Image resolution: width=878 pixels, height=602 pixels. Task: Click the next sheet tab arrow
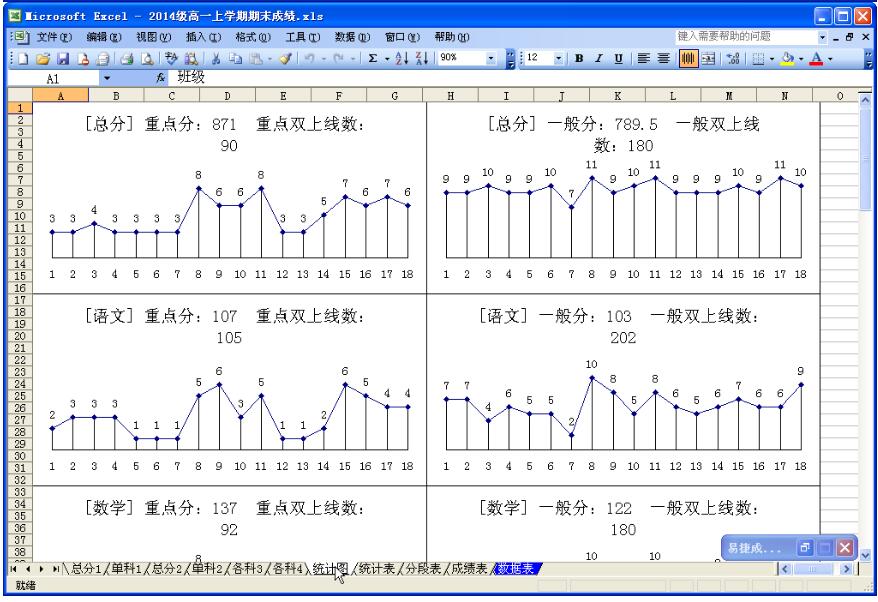point(41,569)
